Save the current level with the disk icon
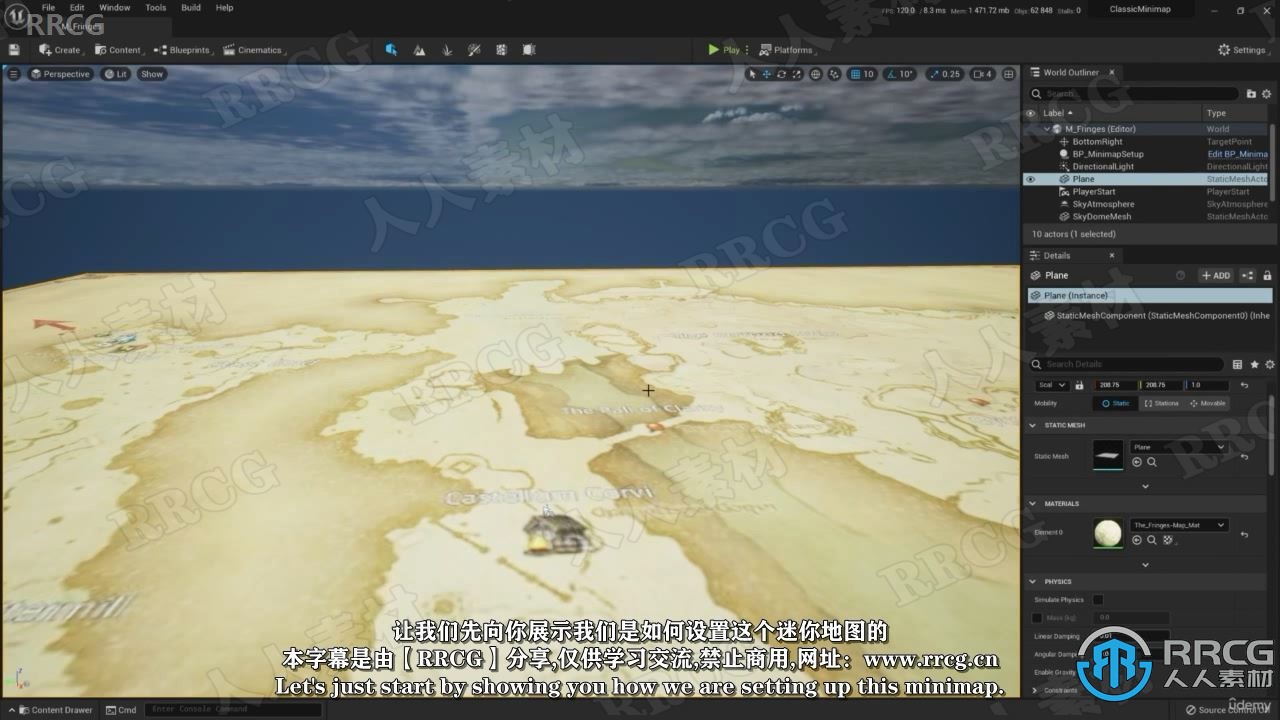The width and height of the screenshot is (1280, 720). 14,50
